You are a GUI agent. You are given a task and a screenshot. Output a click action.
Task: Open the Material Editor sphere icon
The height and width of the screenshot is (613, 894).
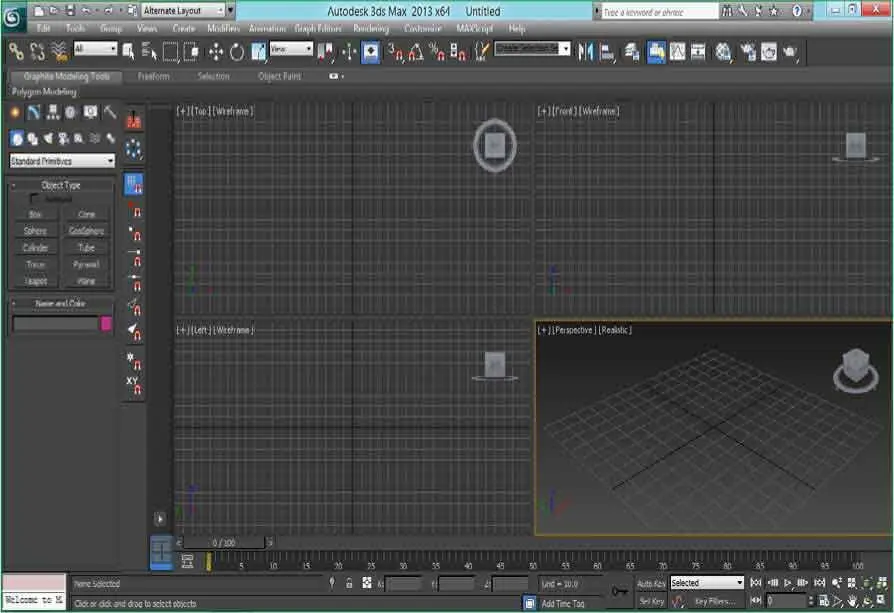point(723,52)
